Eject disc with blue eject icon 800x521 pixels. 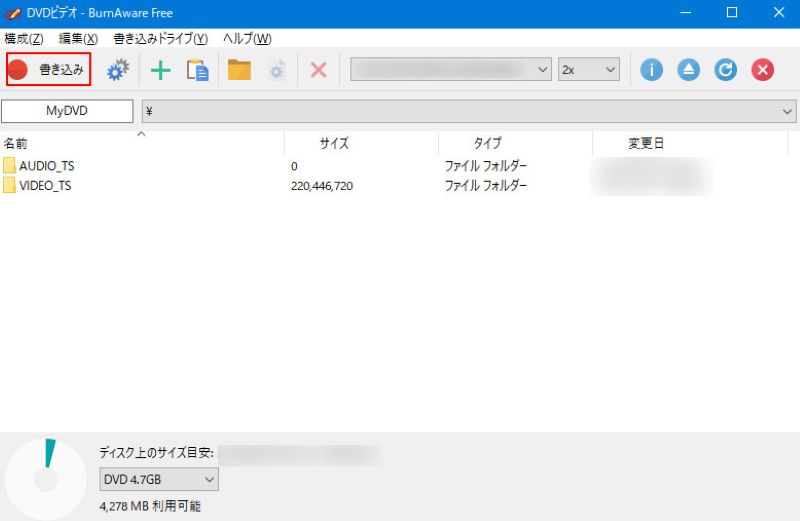[688, 70]
